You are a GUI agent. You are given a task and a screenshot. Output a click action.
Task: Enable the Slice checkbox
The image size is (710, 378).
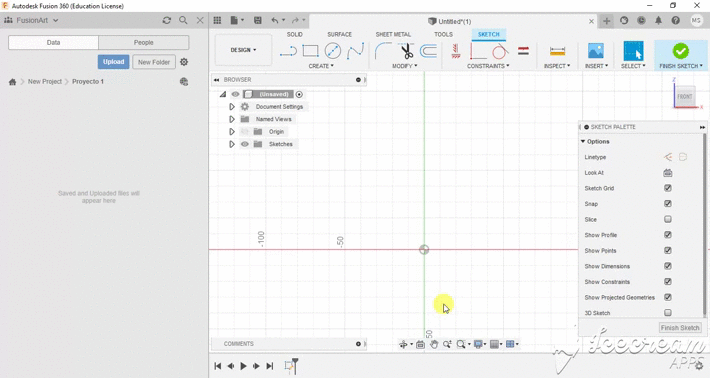(668, 219)
